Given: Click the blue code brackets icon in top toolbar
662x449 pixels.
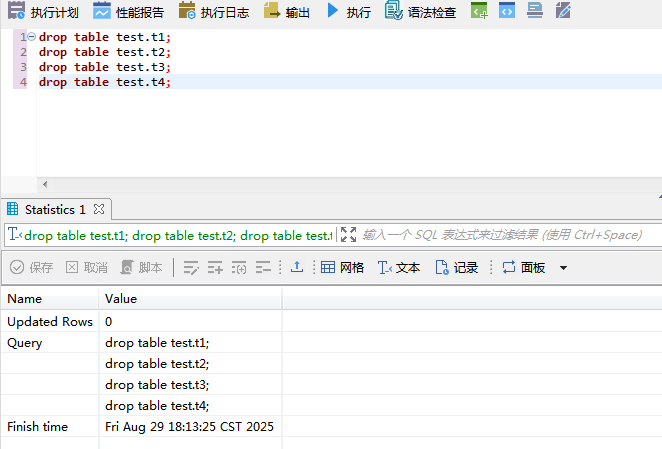Looking at the screenshot, I should pos(507,12).
